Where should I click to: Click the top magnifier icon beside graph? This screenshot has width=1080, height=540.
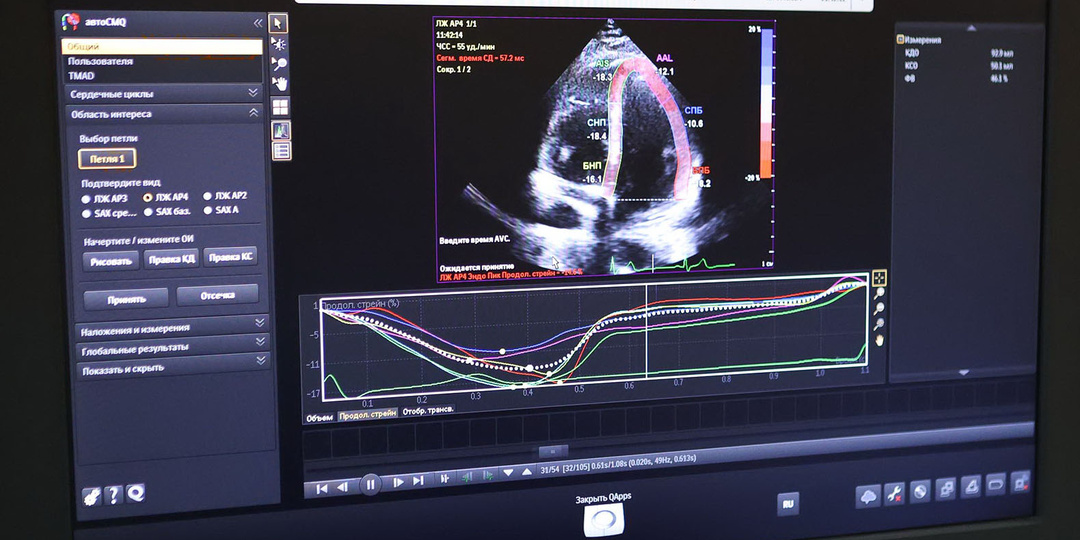point(879,294)
